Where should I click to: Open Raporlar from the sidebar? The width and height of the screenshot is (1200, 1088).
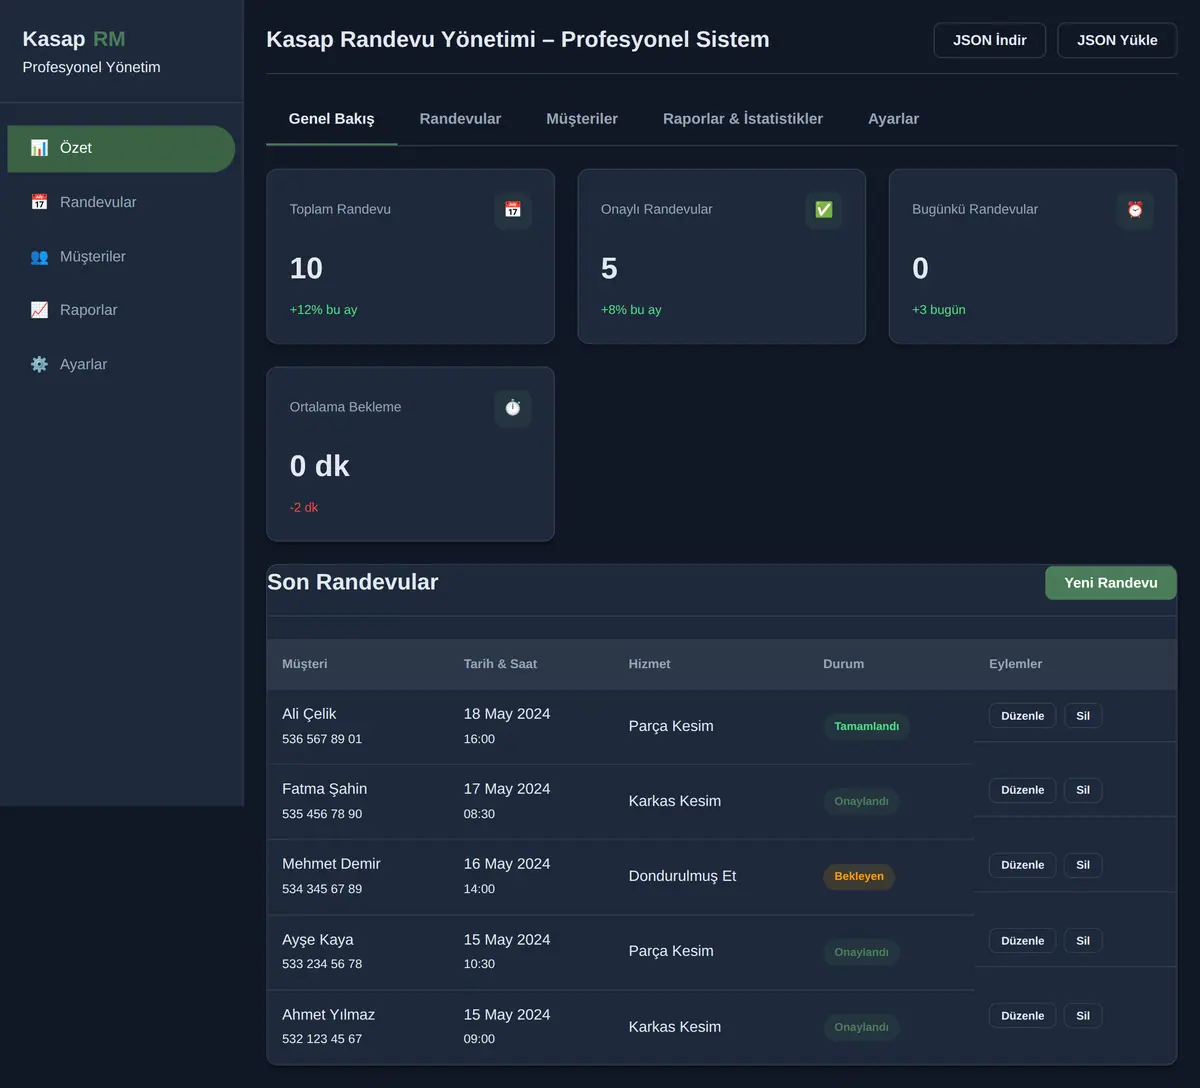click(121, 310)
